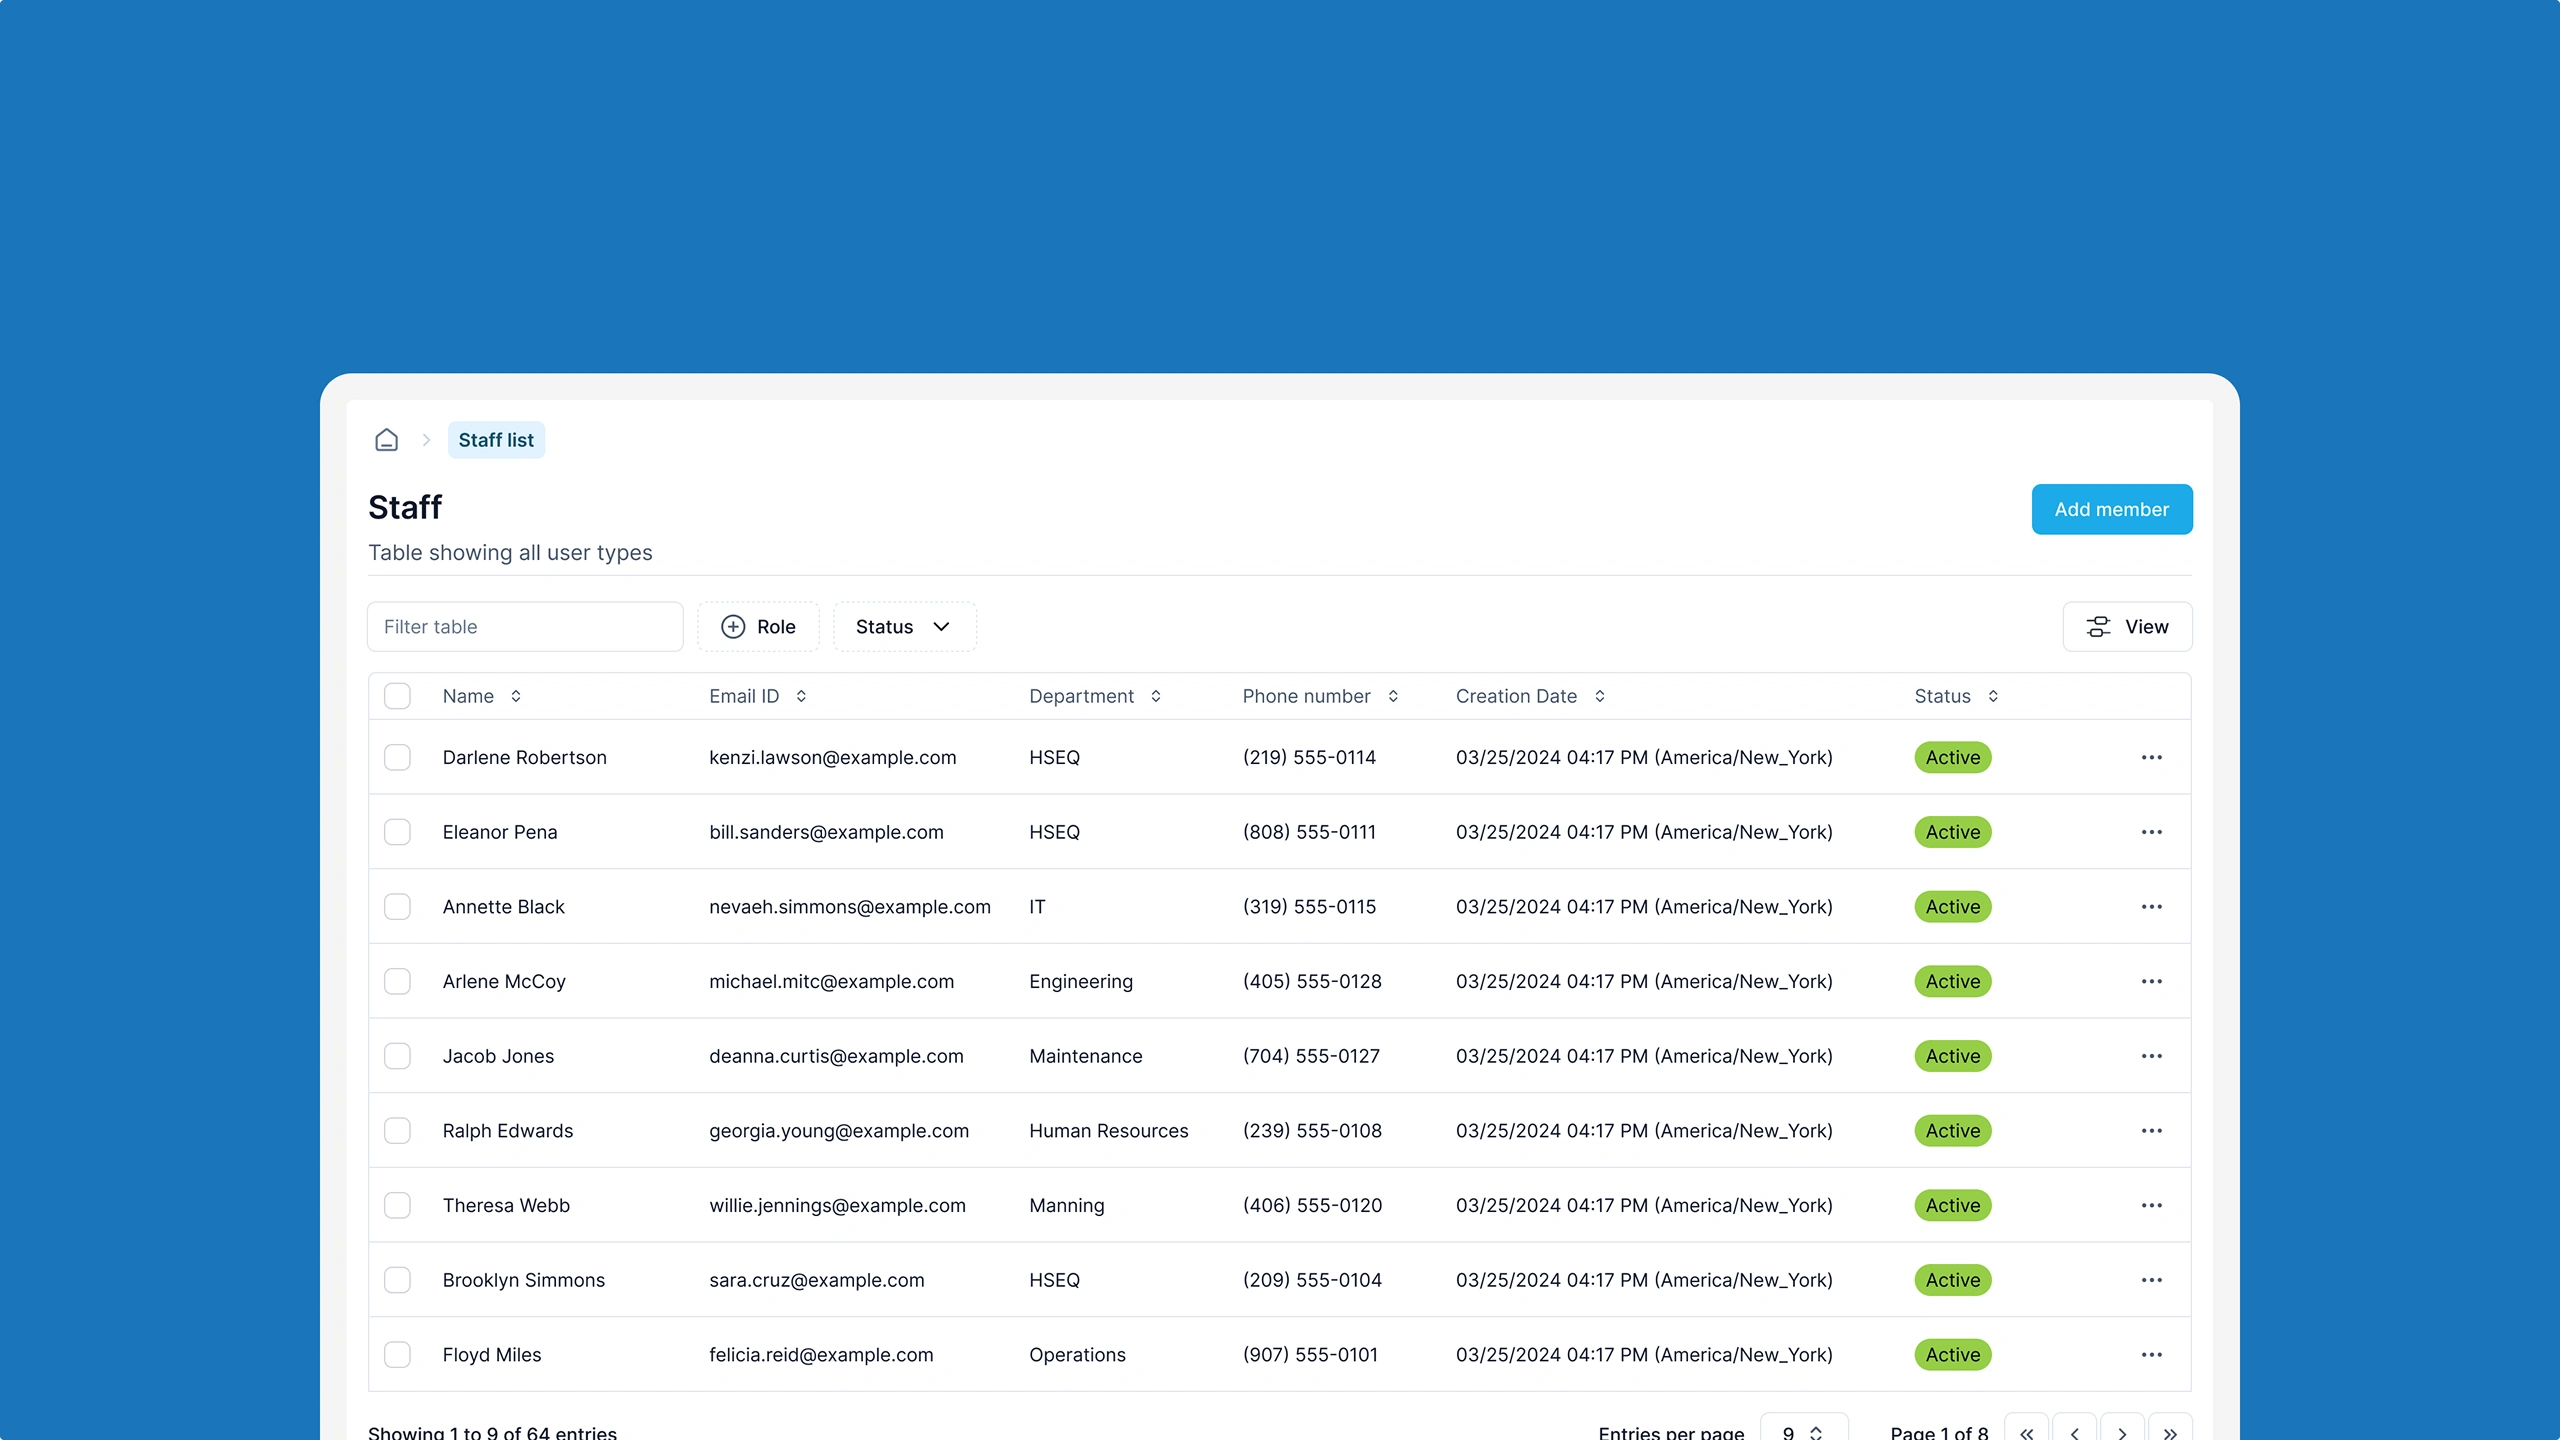Image resolution: width=2560 pixels, height=1440 pixels.
Task: Click the home breadcrumb icon
Action: pos(386,440)
